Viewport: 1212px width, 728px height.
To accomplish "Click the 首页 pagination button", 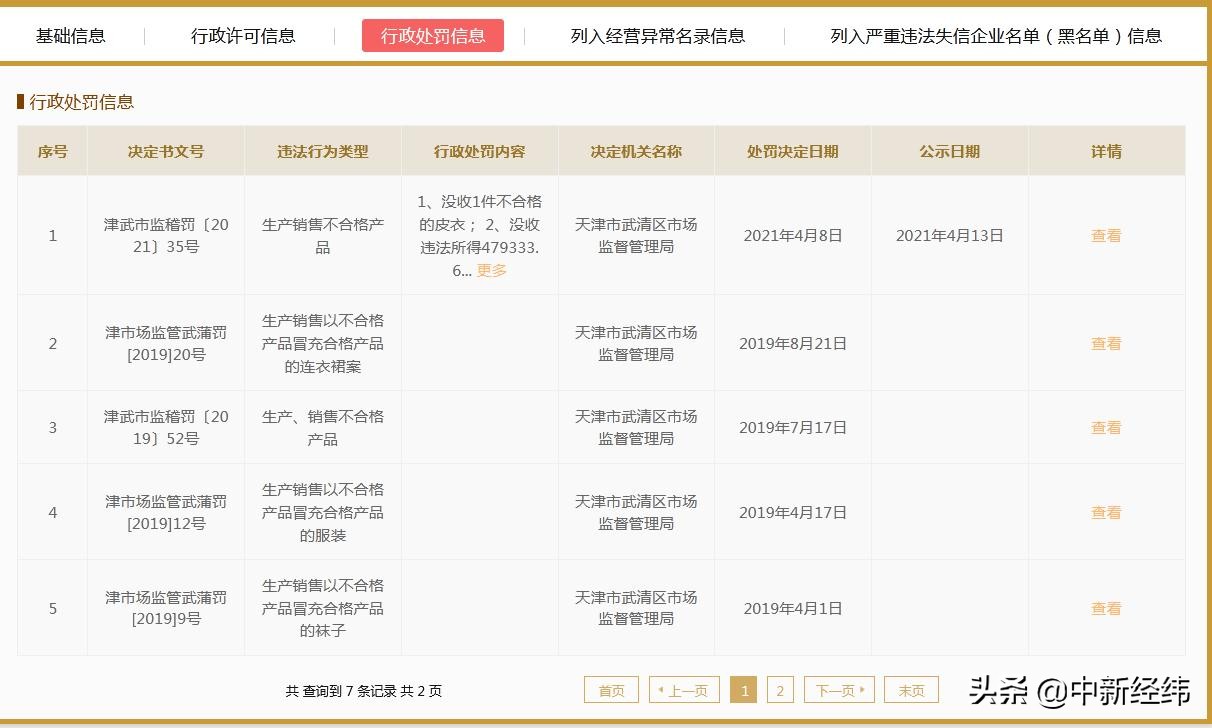I will pyautogui.click(x=610, y=689).
